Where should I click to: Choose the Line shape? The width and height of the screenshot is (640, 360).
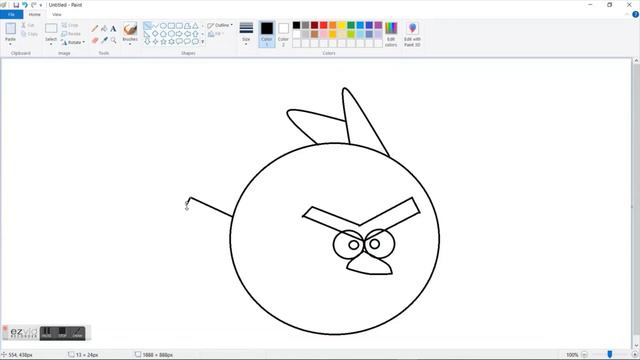[147, 26]
